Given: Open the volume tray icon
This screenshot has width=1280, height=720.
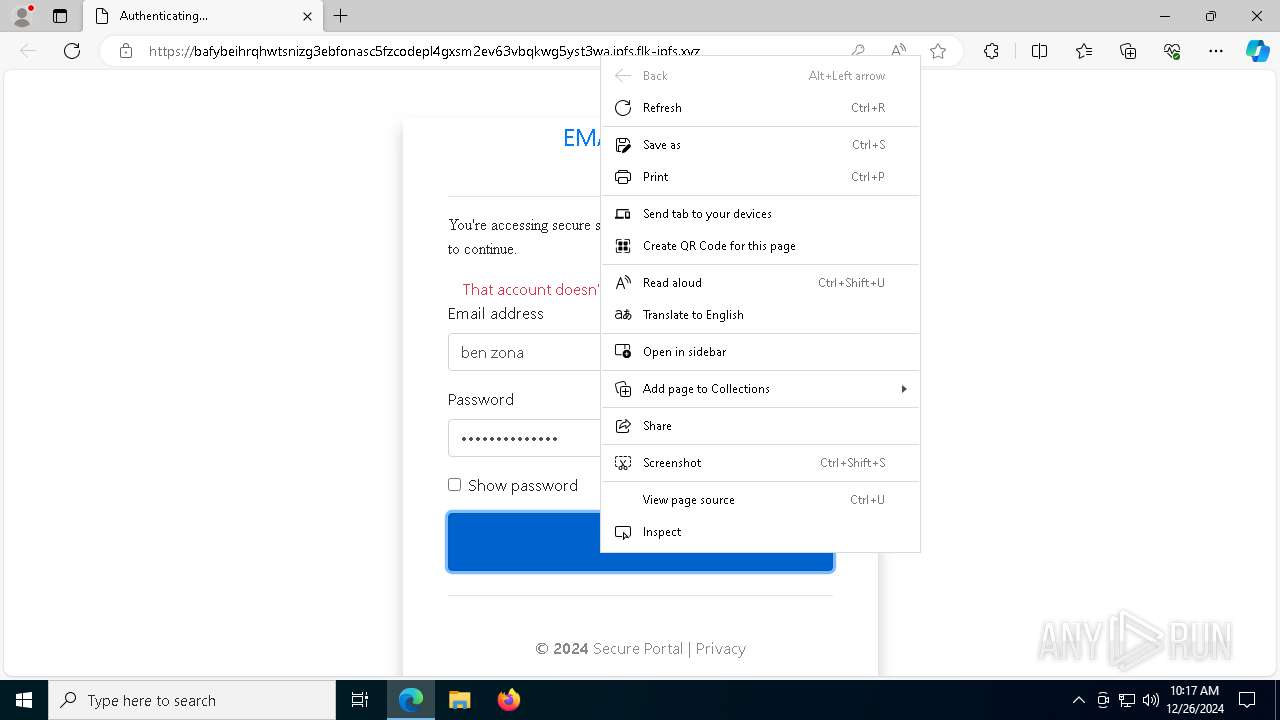Looking at the screenshot, I should point(1150,700).
